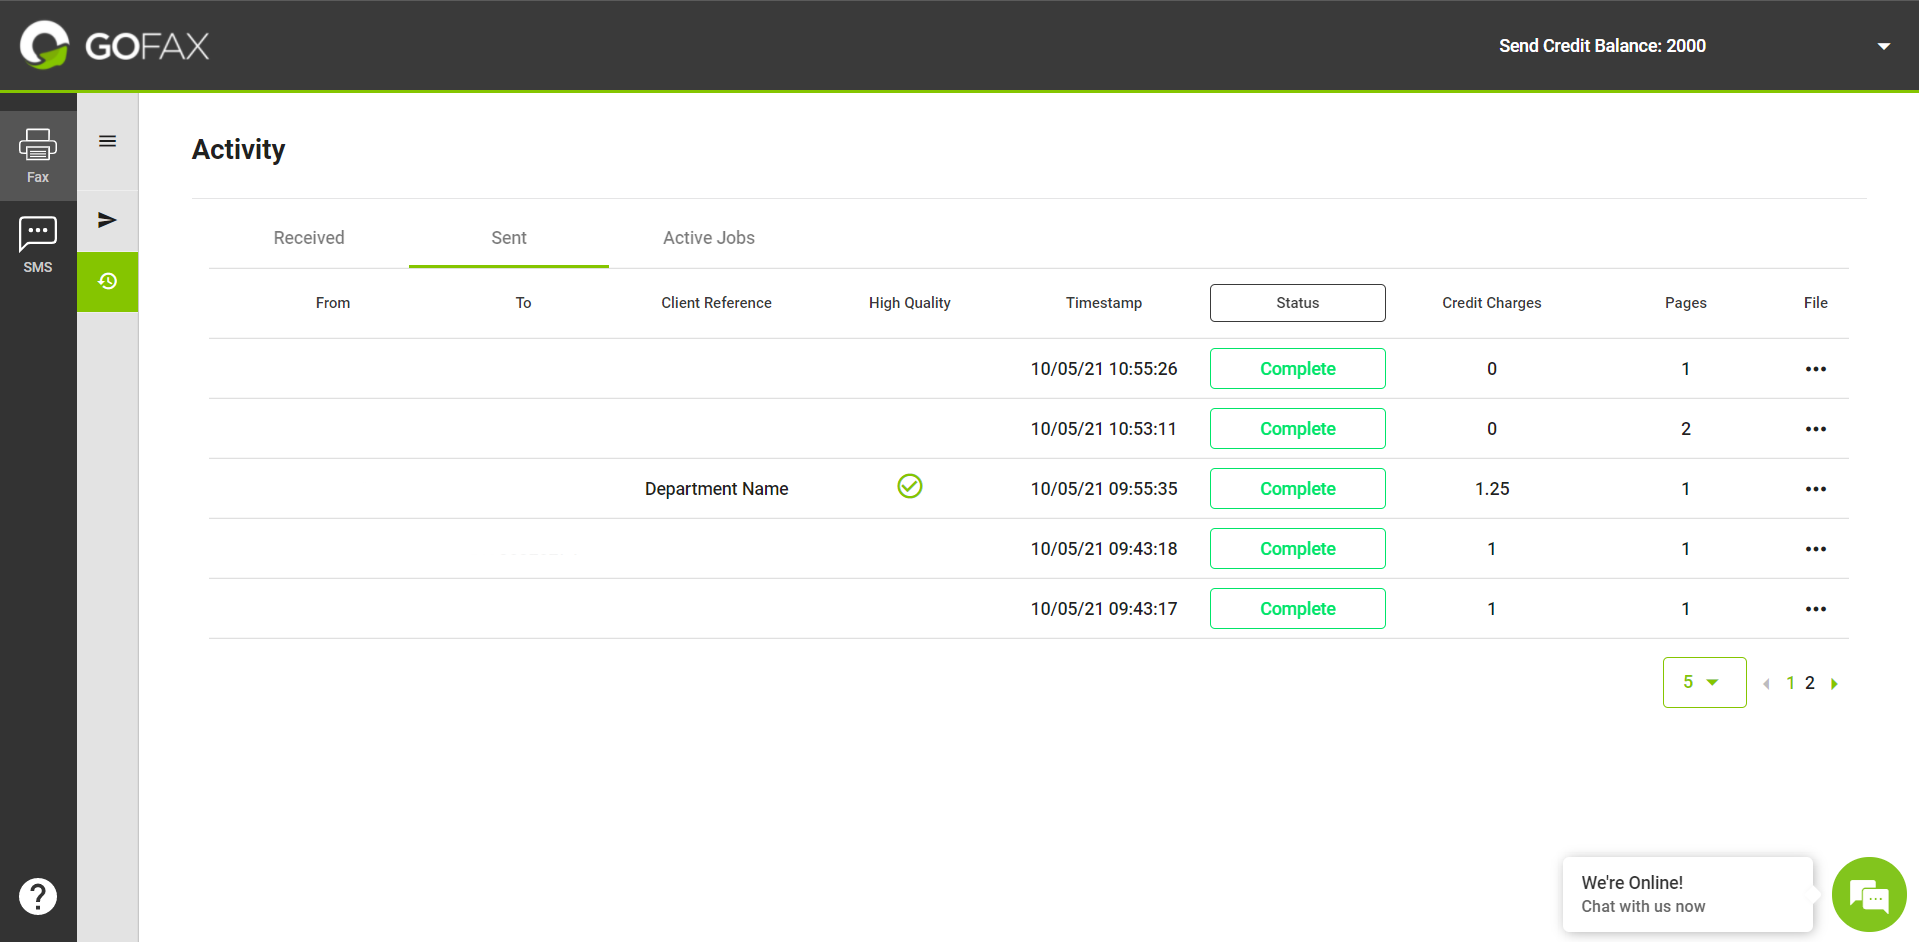Open the Fax section in sidebar
Screen dimensions: 1919x942
38,156
